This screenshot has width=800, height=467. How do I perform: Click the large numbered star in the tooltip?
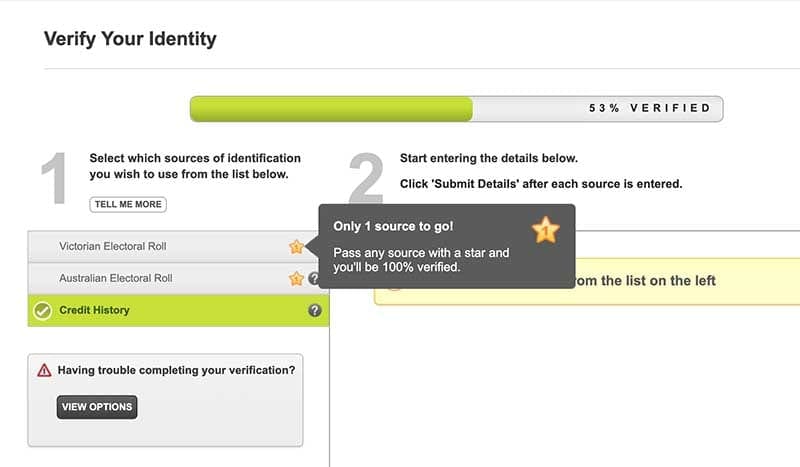545,230
